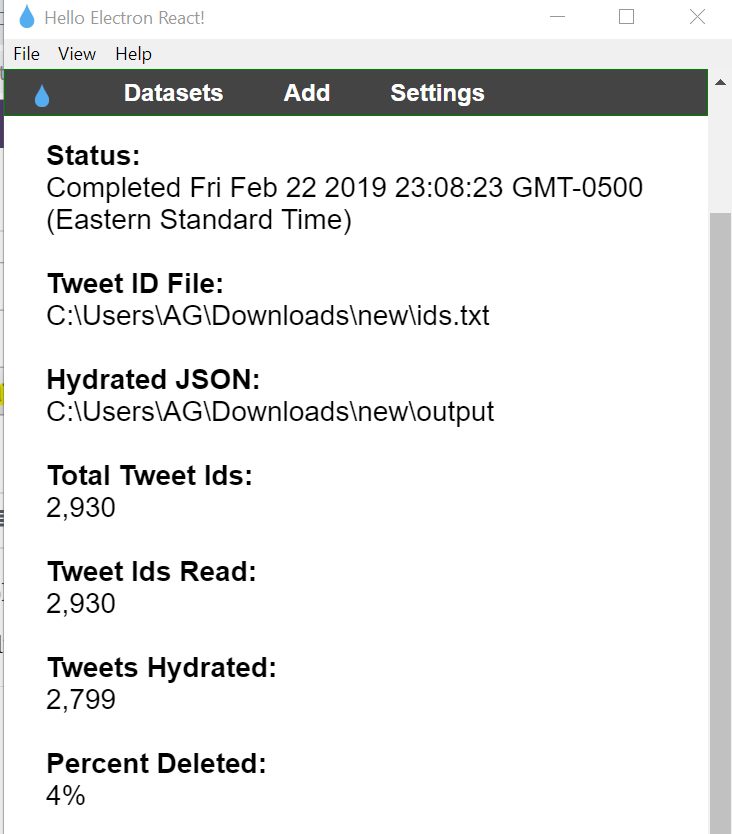Click the app droplet icon in title bar
The image size is (732, 834).
click(26, 17)
